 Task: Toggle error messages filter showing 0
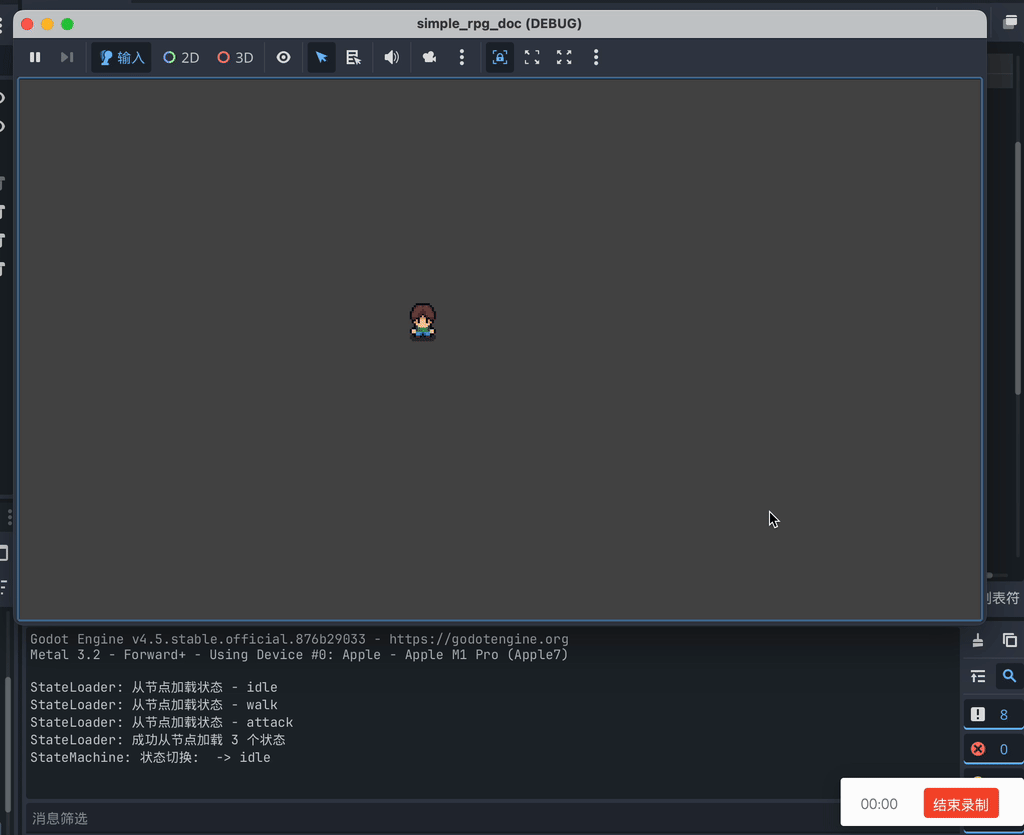(993, 749)
